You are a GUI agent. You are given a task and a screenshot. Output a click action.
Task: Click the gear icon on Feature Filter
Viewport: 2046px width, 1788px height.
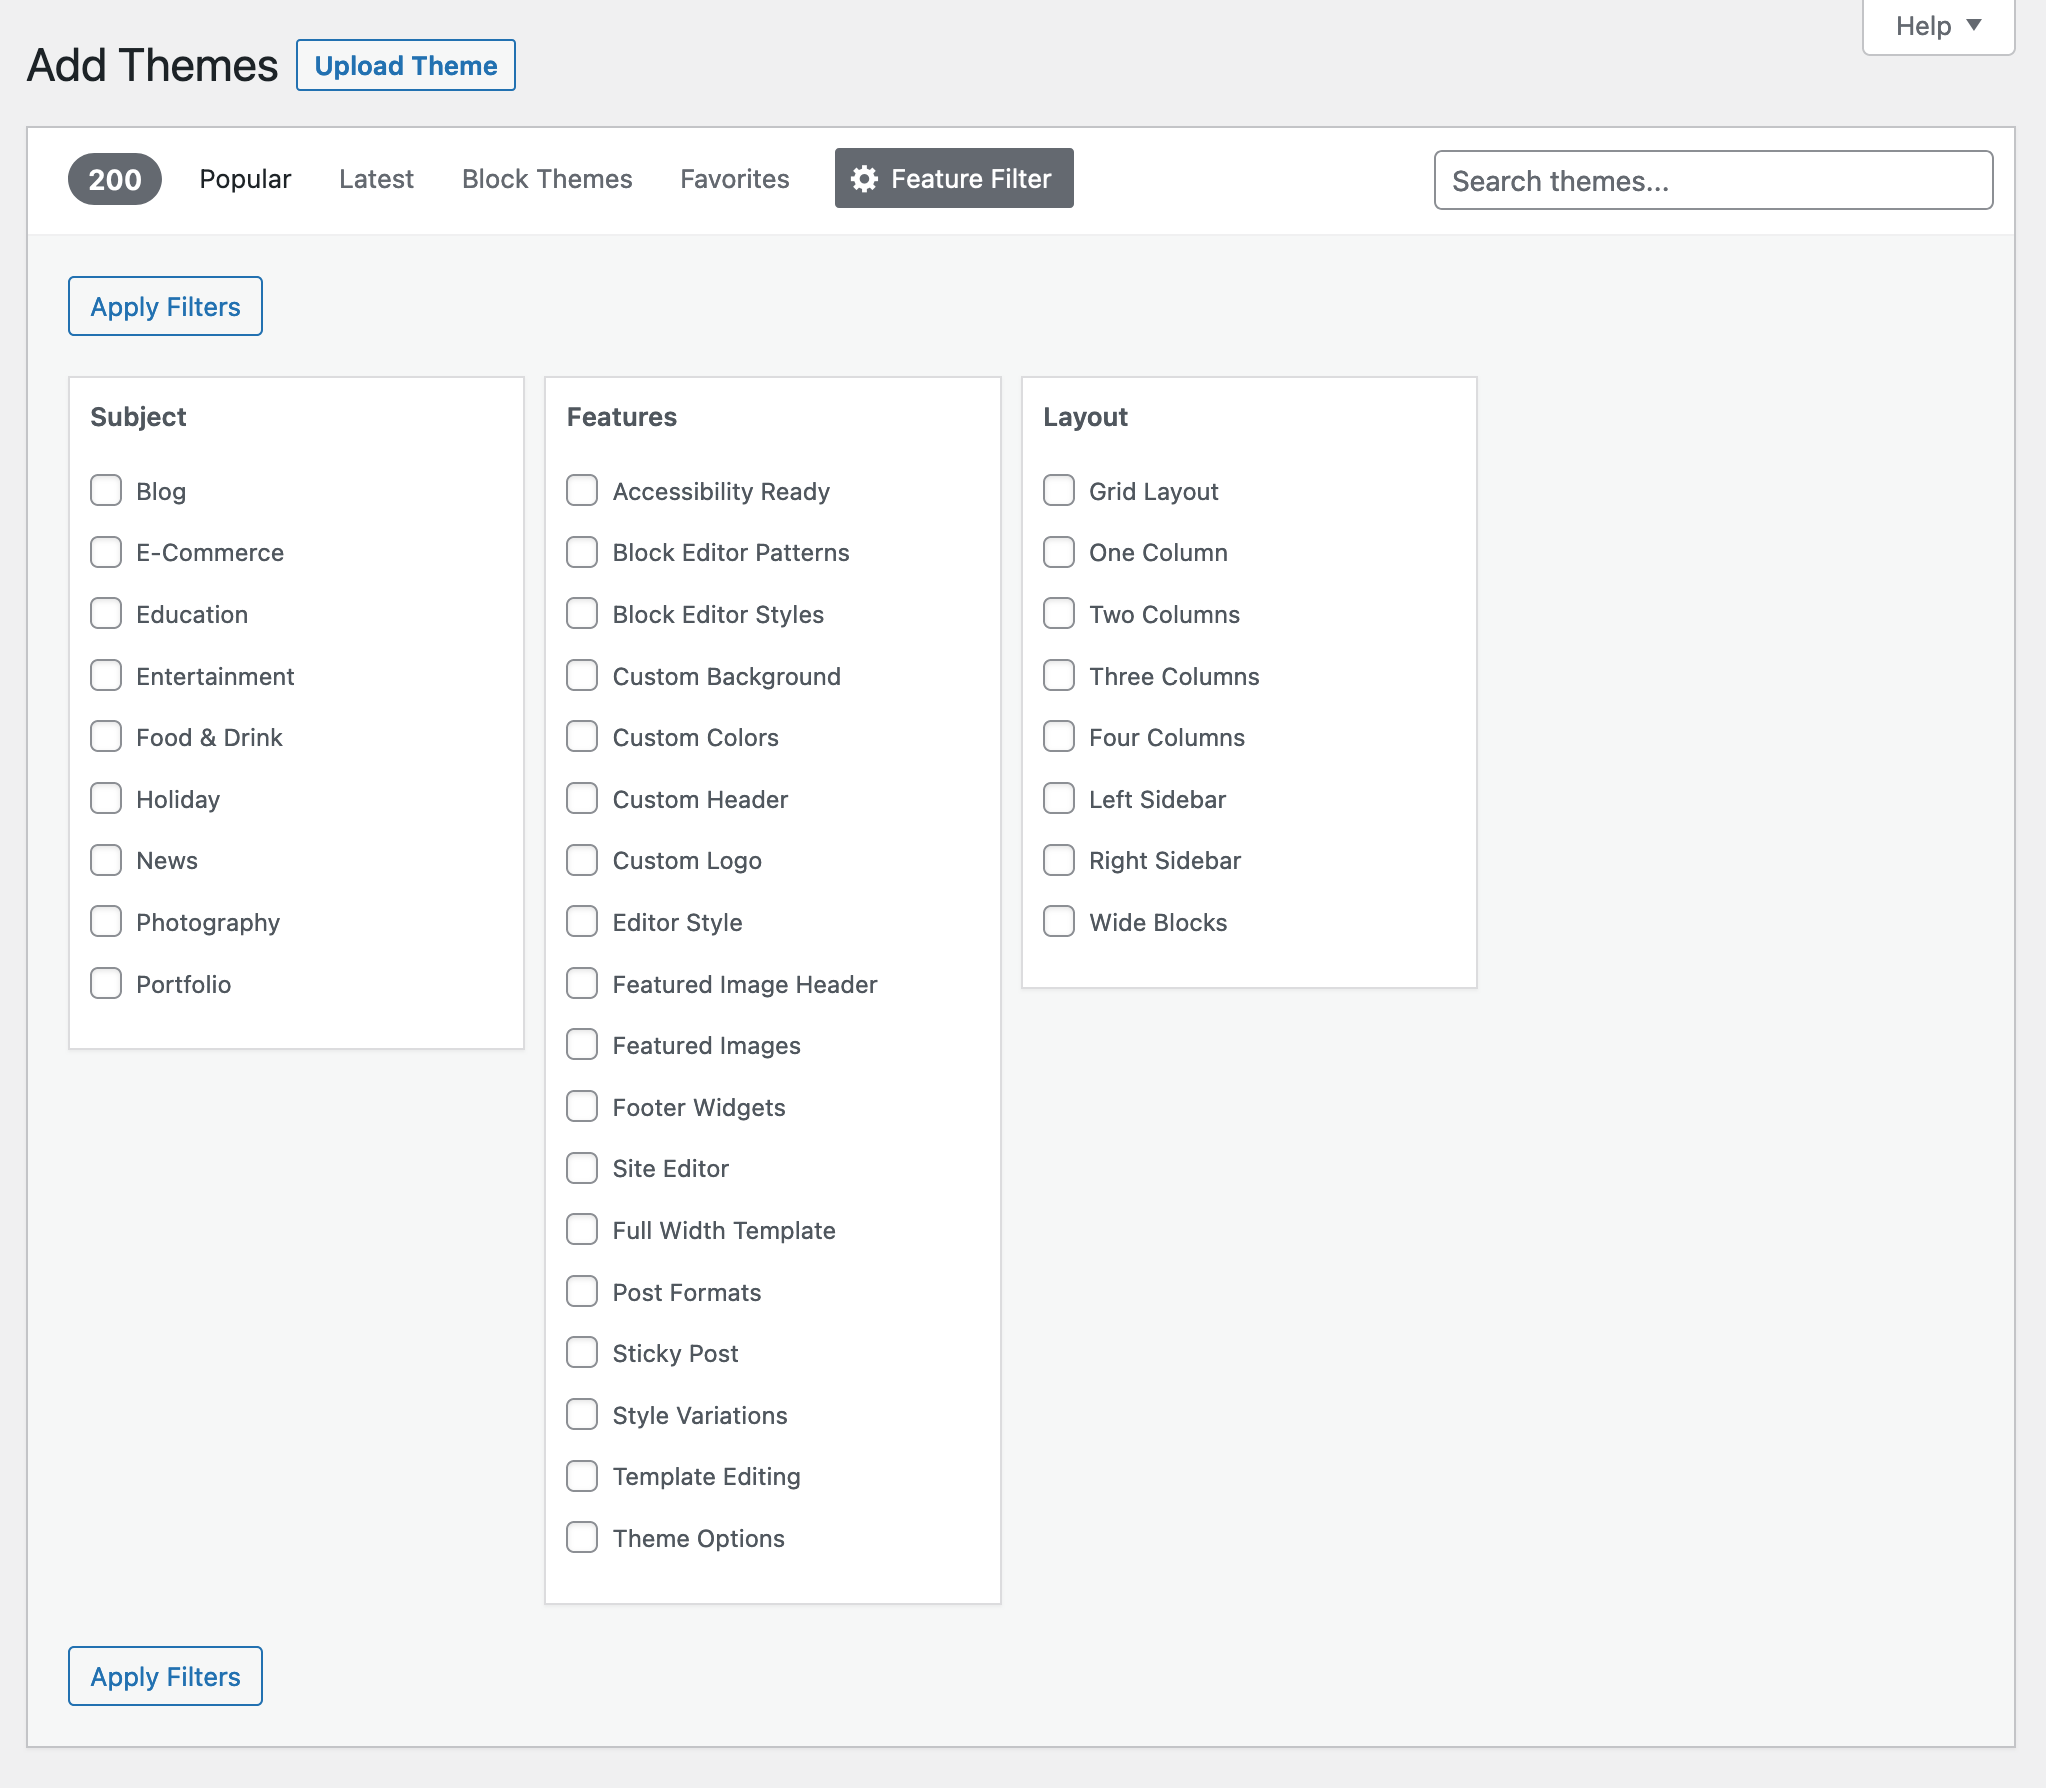pyautogui.click(x=865, y=178)
